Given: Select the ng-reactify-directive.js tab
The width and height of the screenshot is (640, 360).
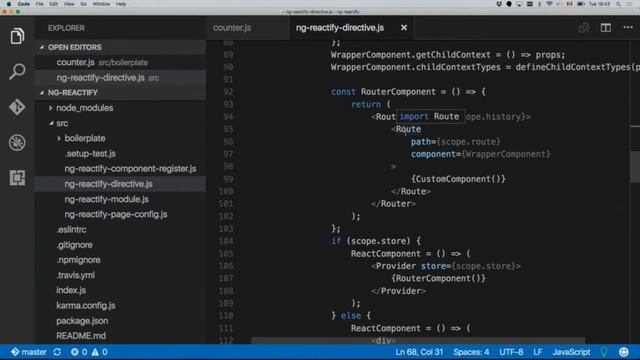Looking at the screenshot, I should (x=340, y=28).
